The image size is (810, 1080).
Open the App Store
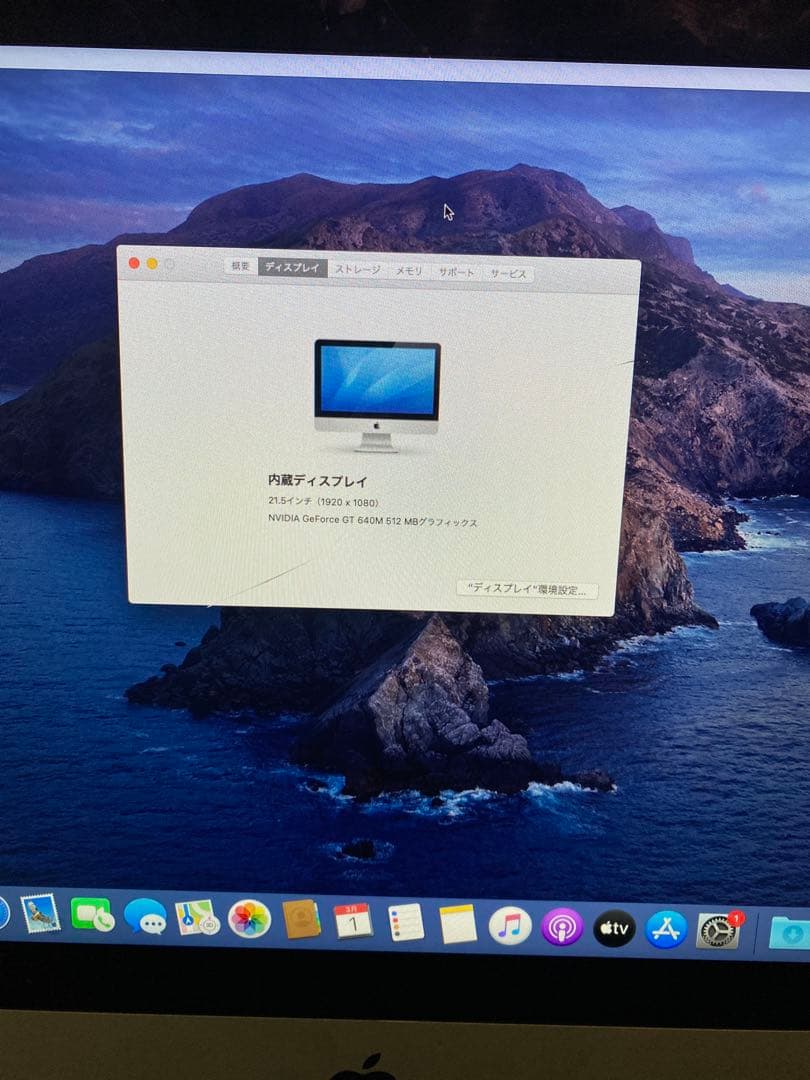tap(667, 929)
